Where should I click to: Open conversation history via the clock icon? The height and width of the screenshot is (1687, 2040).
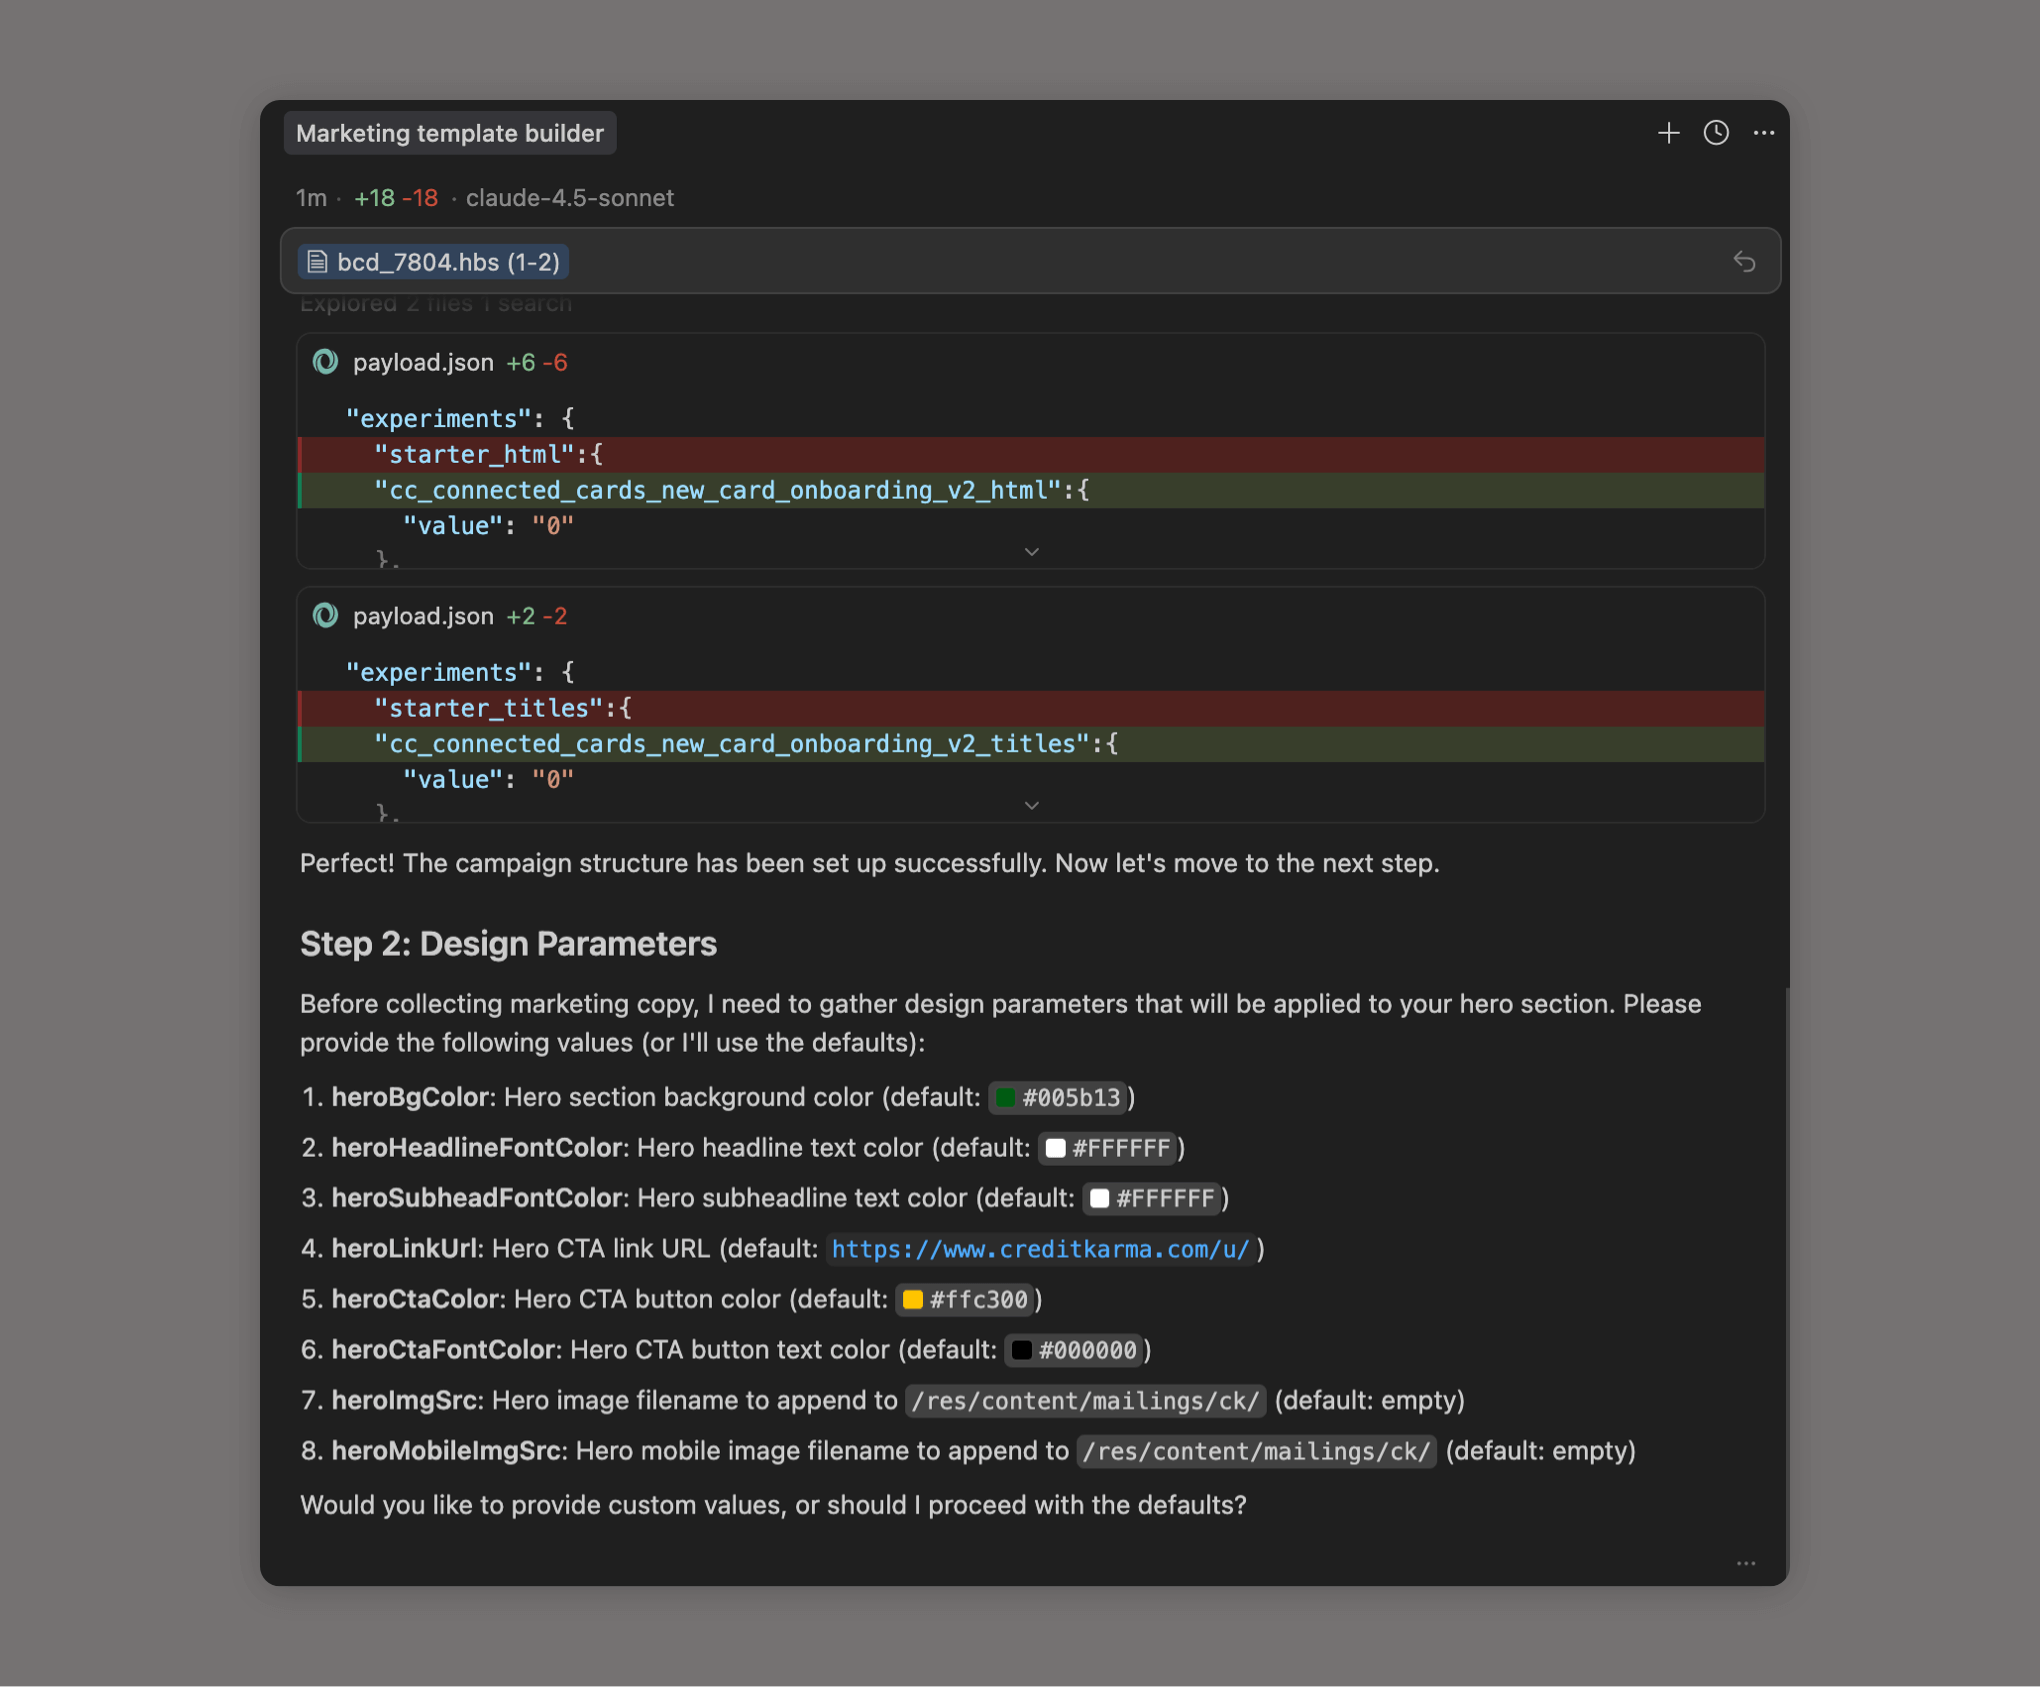click(1717, 133)
